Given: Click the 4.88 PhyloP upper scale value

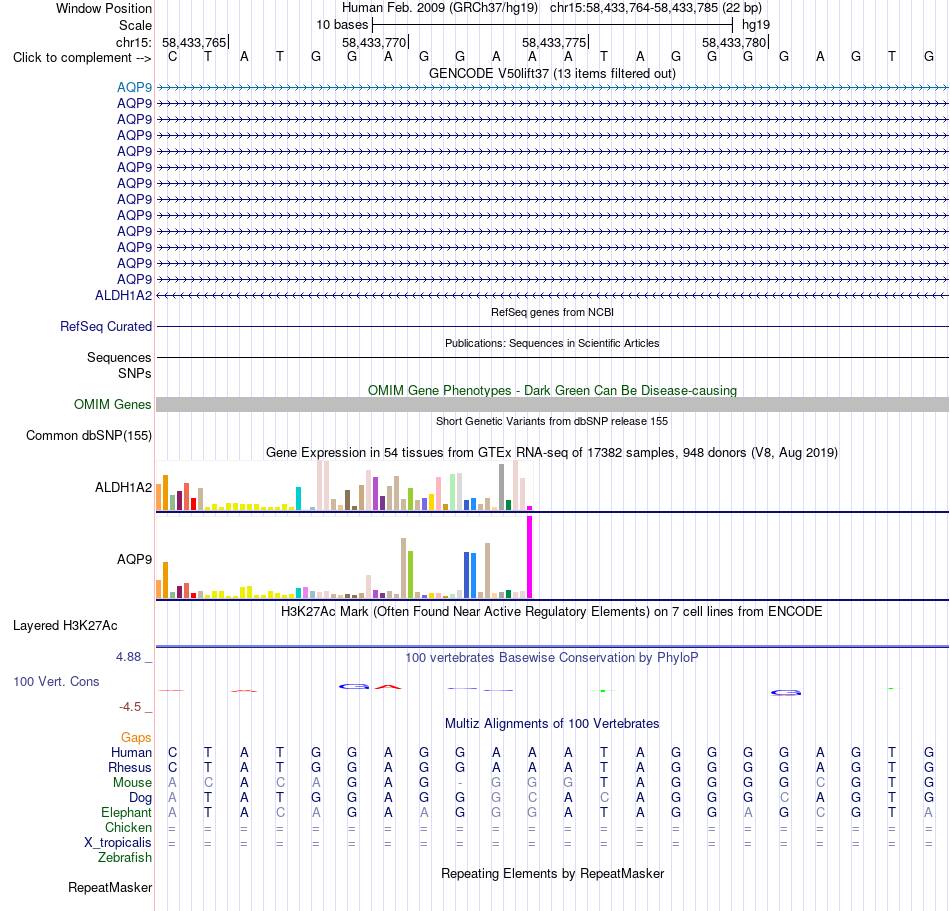Looking at the screenshot, I should coord(128,657).
